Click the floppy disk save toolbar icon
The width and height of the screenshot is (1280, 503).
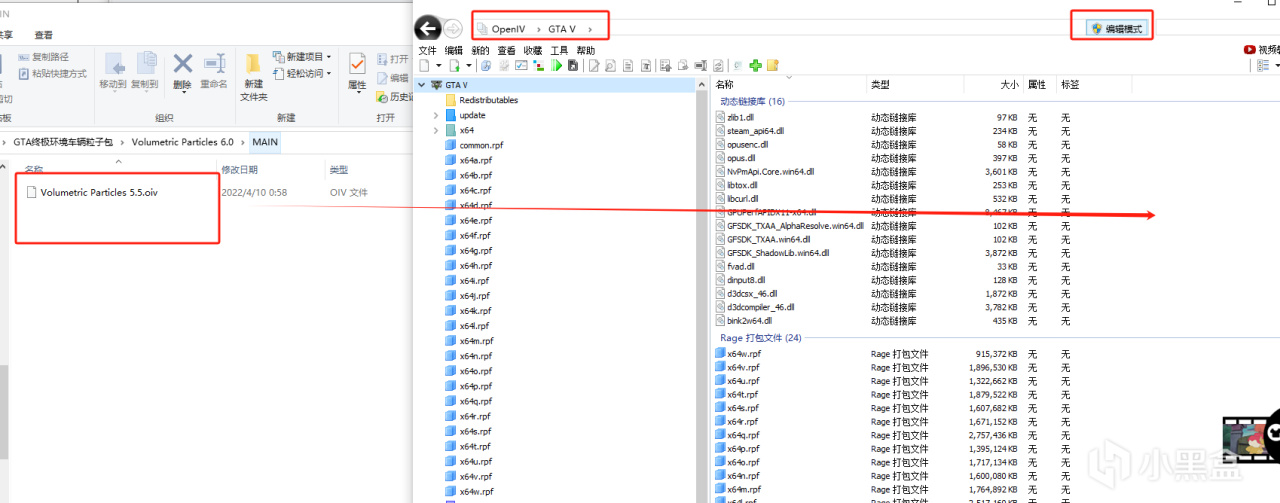[x=573, y=65]
